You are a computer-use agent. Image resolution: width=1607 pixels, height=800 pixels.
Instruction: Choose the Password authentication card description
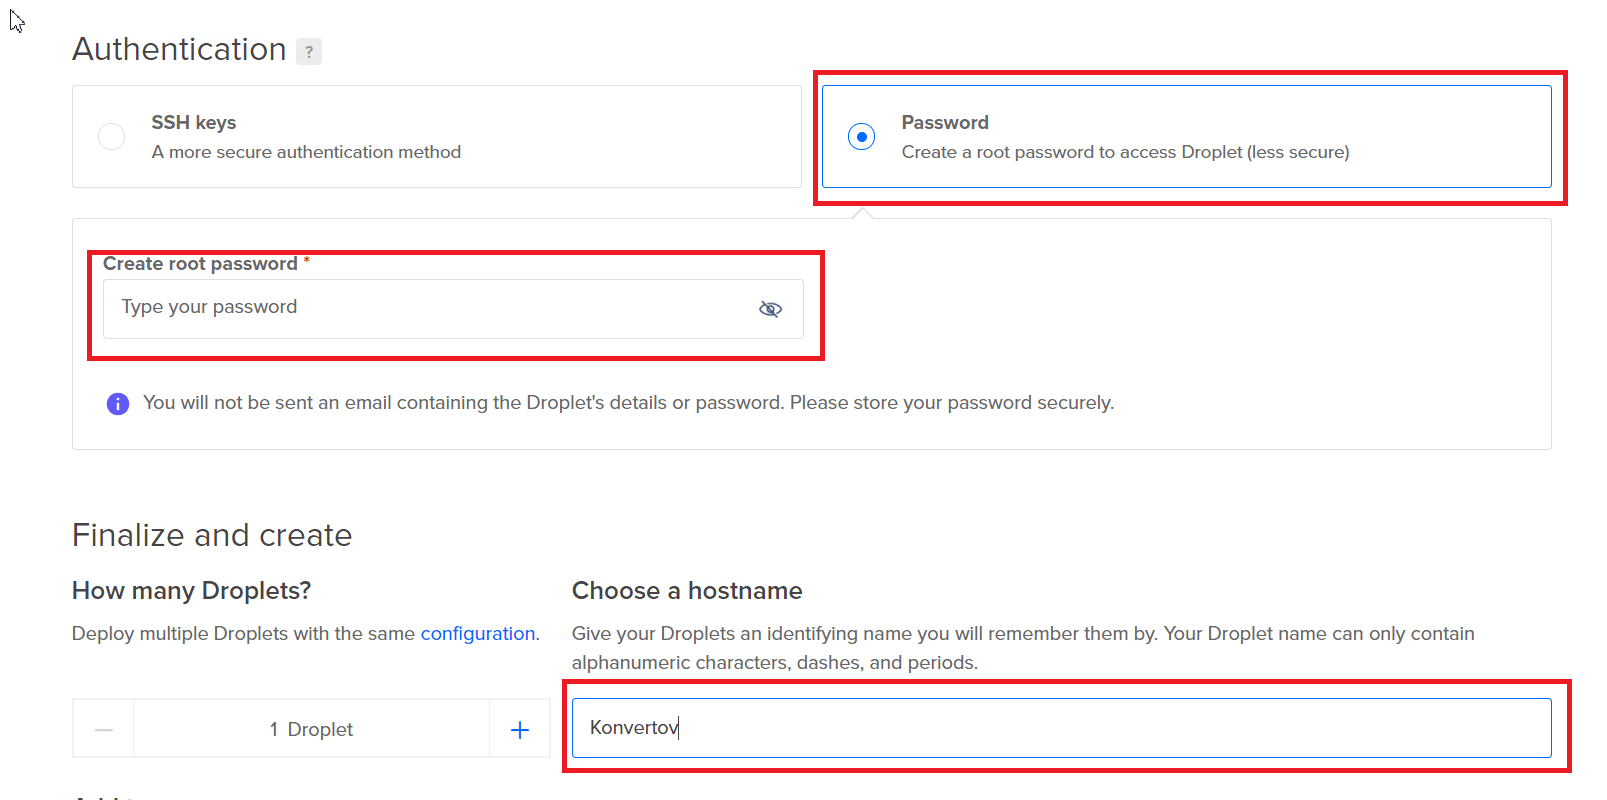(x=1125, y=152)
